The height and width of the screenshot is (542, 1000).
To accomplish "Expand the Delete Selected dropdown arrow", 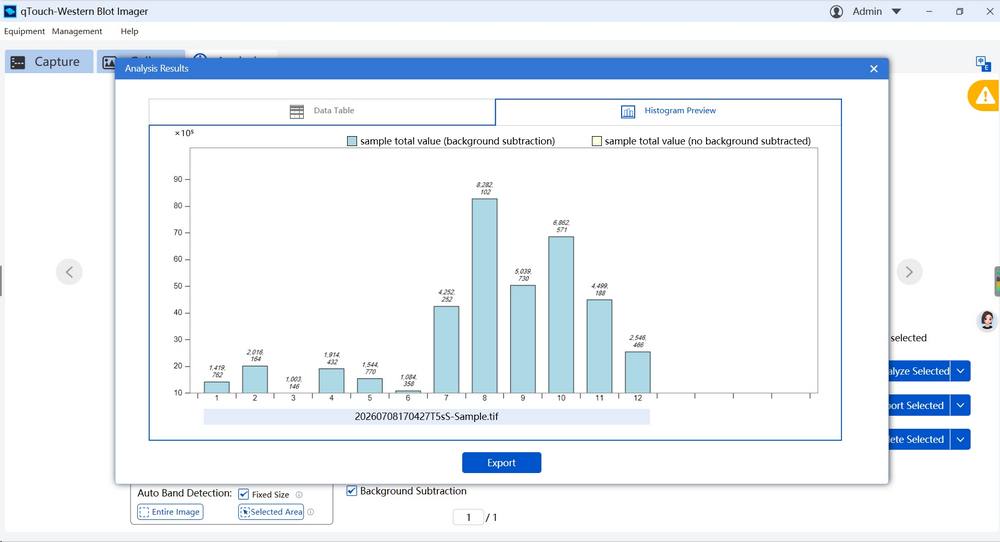I will (960, 439).
